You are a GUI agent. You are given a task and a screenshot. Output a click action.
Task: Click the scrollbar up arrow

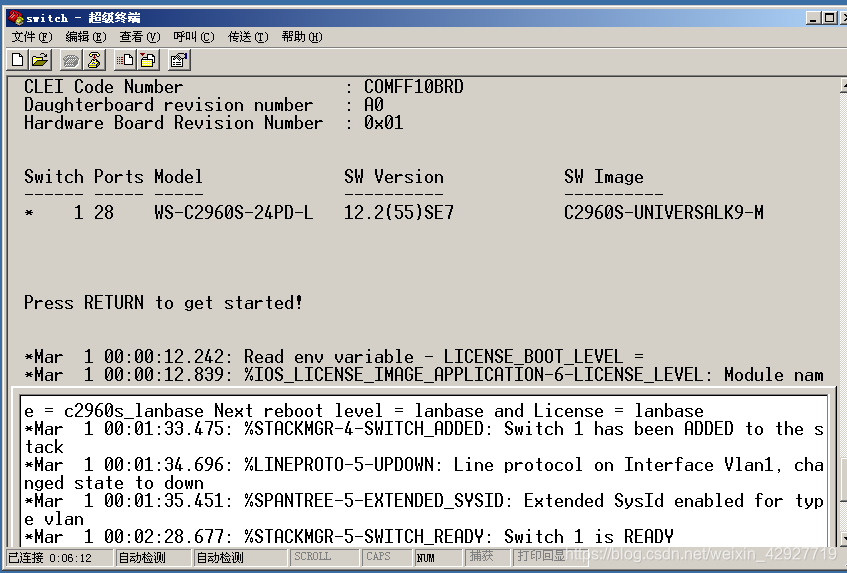pyautogui.click(x=844, y=85)
